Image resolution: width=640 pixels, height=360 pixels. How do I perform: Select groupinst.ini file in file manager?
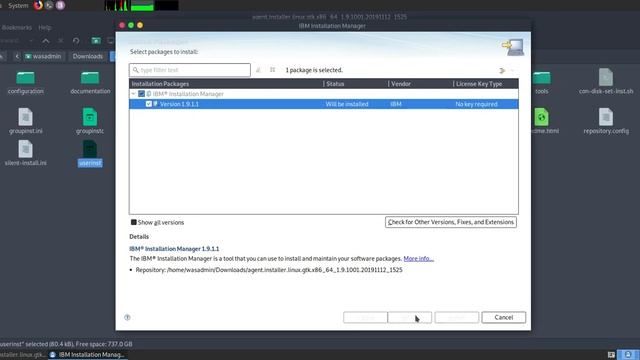[25, 121]
